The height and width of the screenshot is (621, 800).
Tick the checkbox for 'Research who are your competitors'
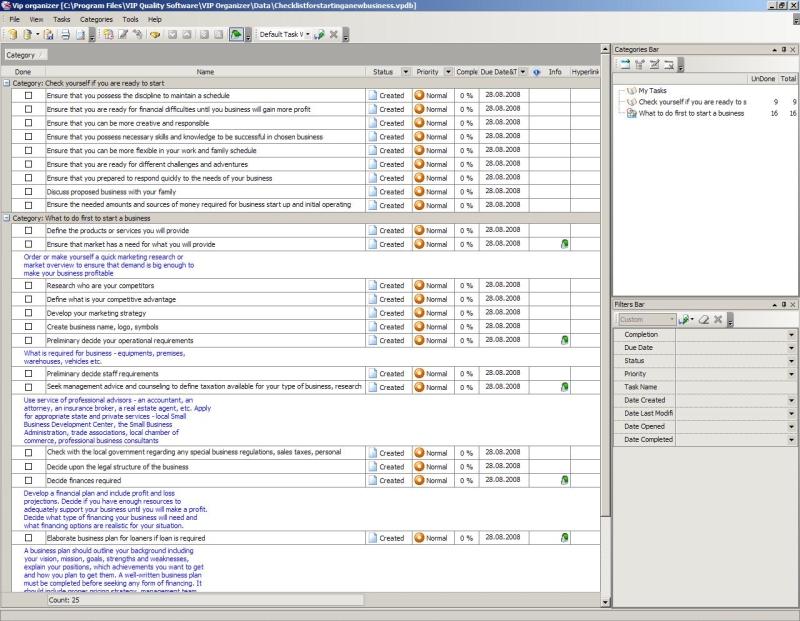[29, 286]
